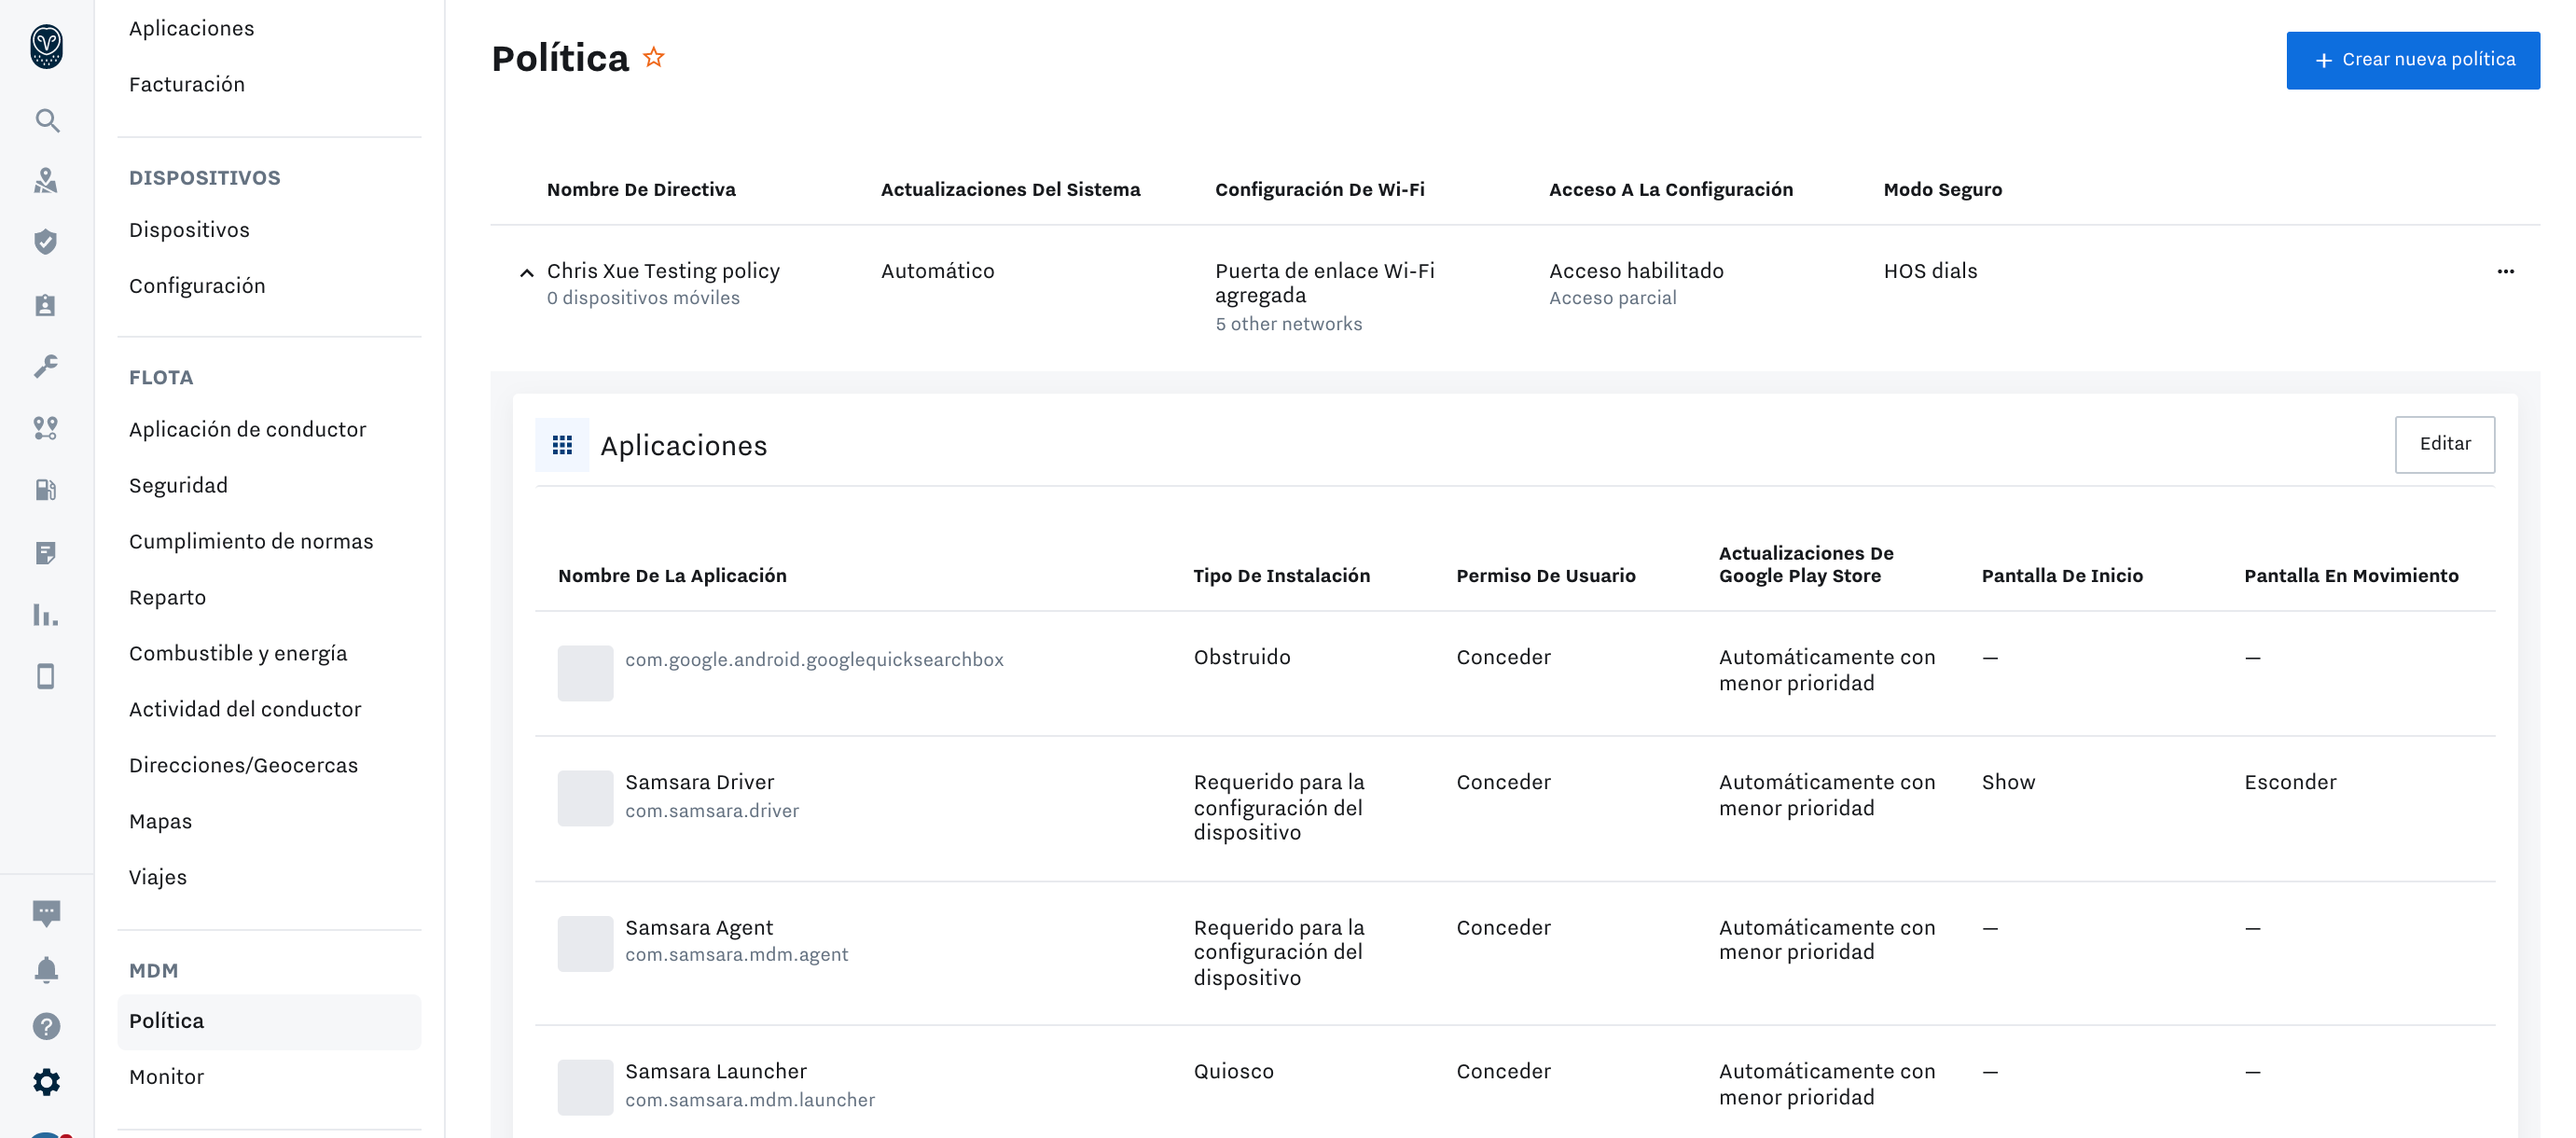The image size is (2576, 1138).
Task: Open notifications via the bell icon
Action: click(46, 968)
